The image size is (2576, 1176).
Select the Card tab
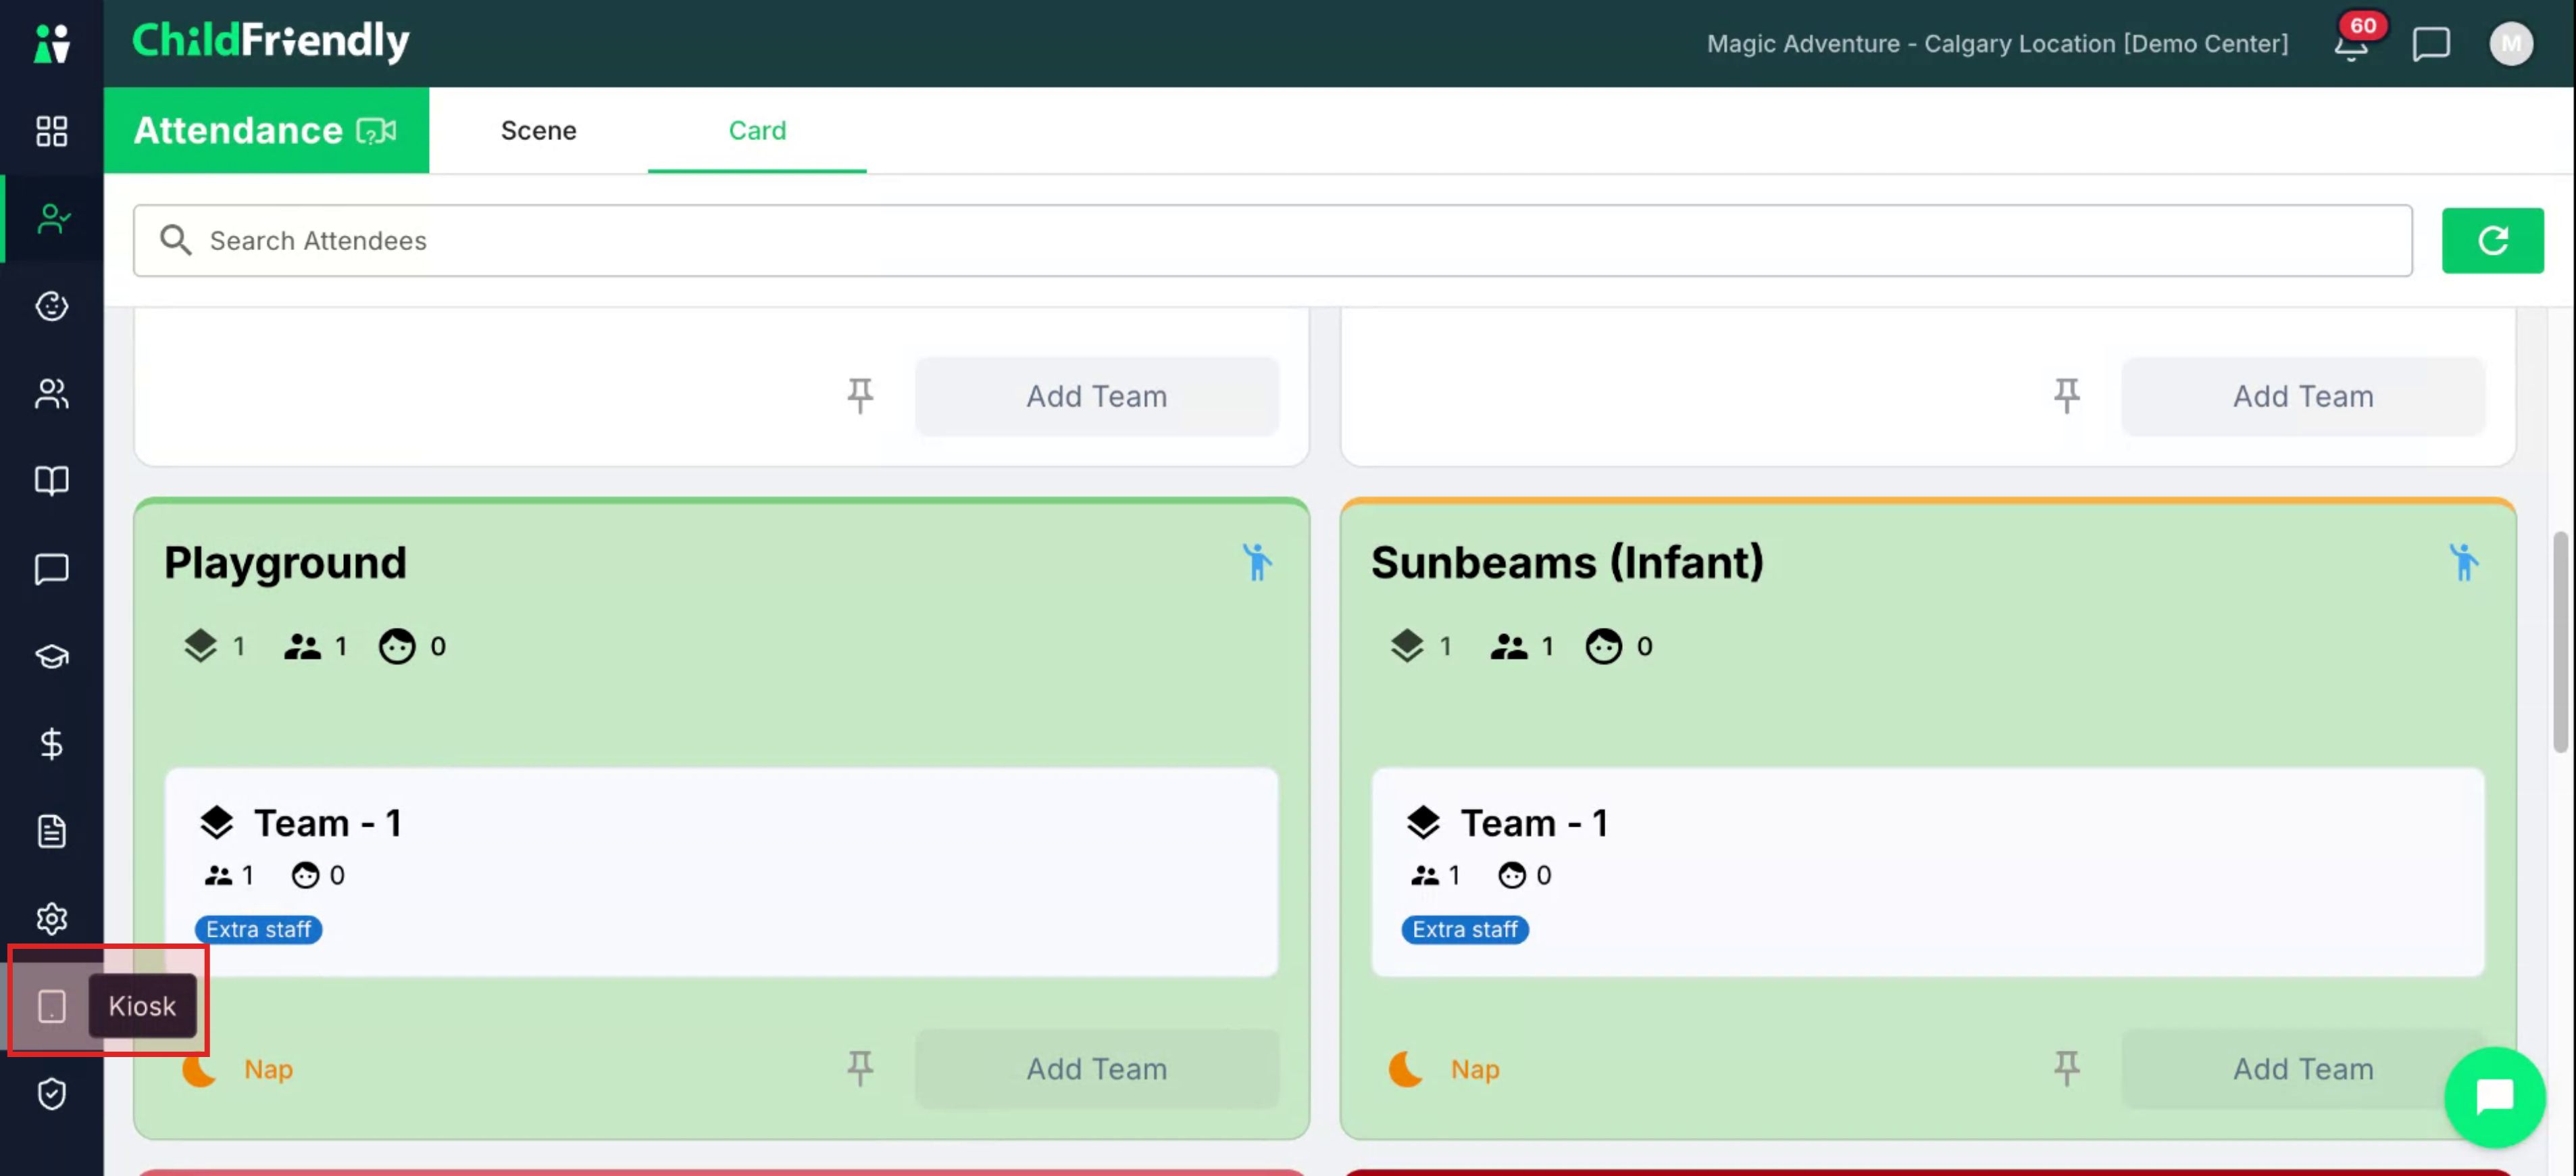(x=757, y=131)
